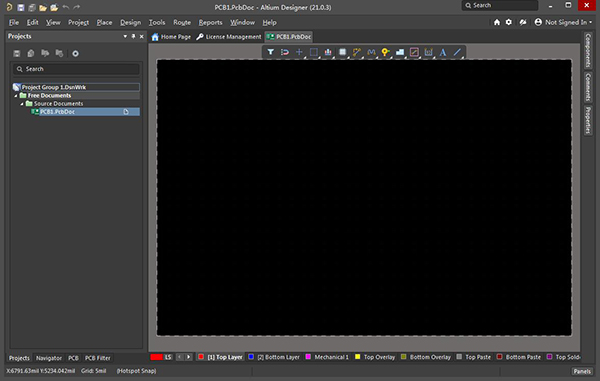Screen dimensions: 600x381
Task: Open the Help menu
Action: [x=269, y=23]
